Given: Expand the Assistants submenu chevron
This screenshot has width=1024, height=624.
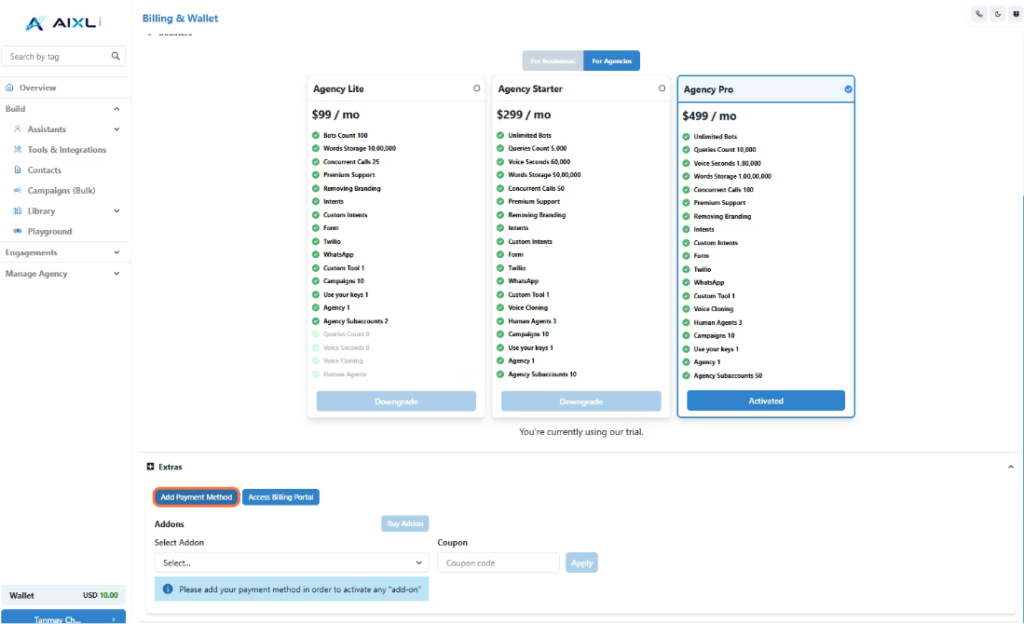Looking at the screenshot, I should click(x=116, y=129).
